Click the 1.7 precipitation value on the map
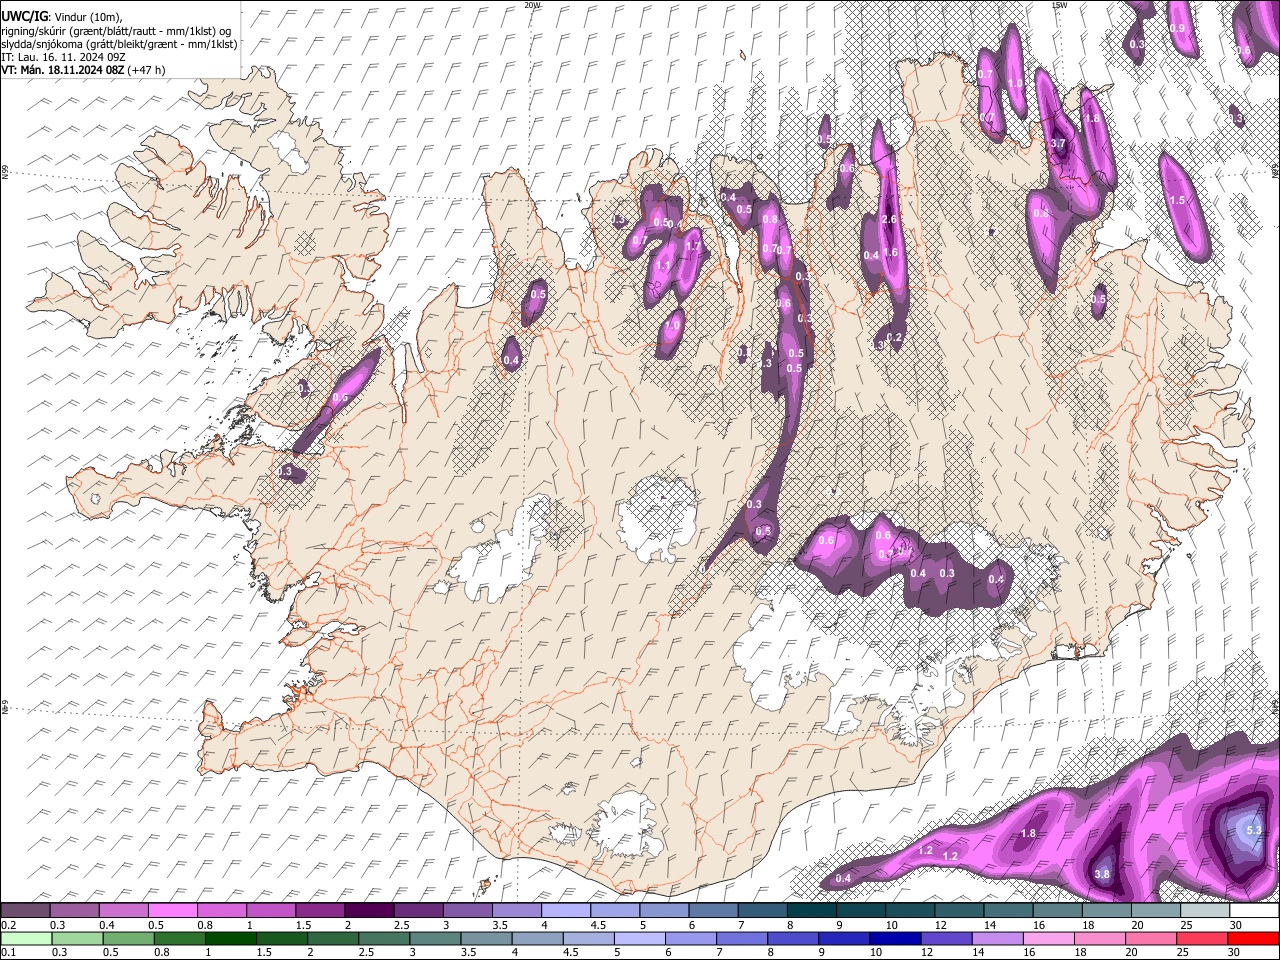Screen dimensions: 1280x960 point(692,245)
